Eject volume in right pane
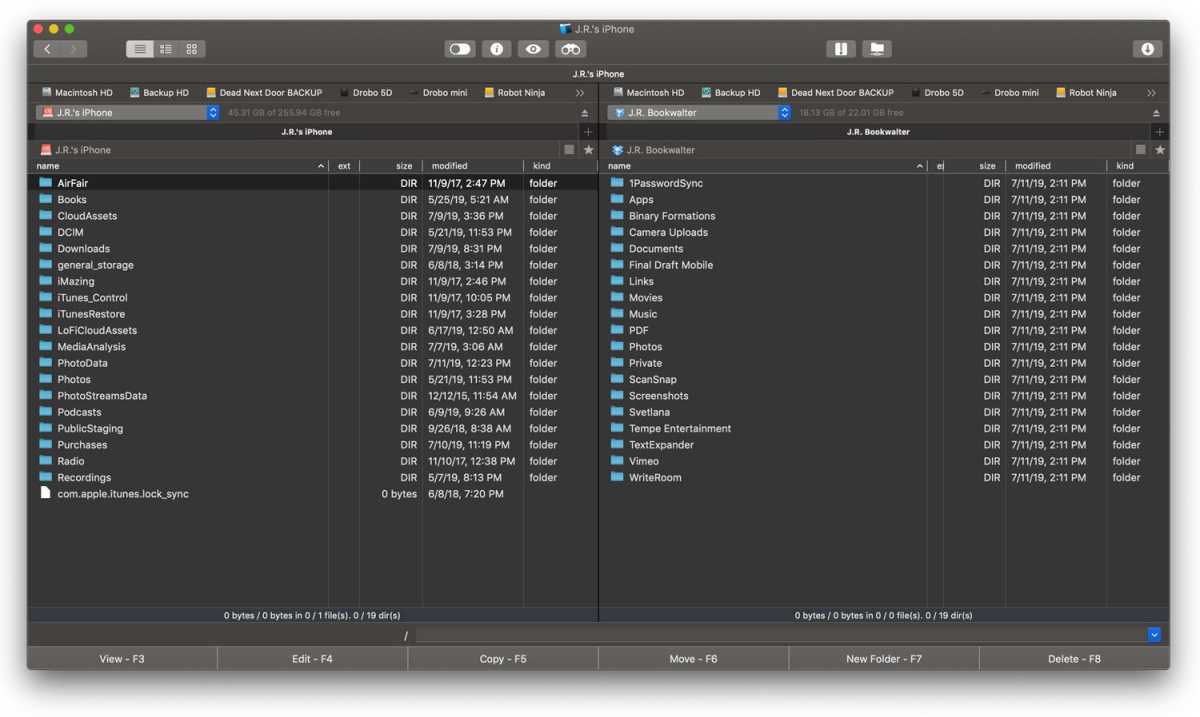 (x=1157, y=113)
